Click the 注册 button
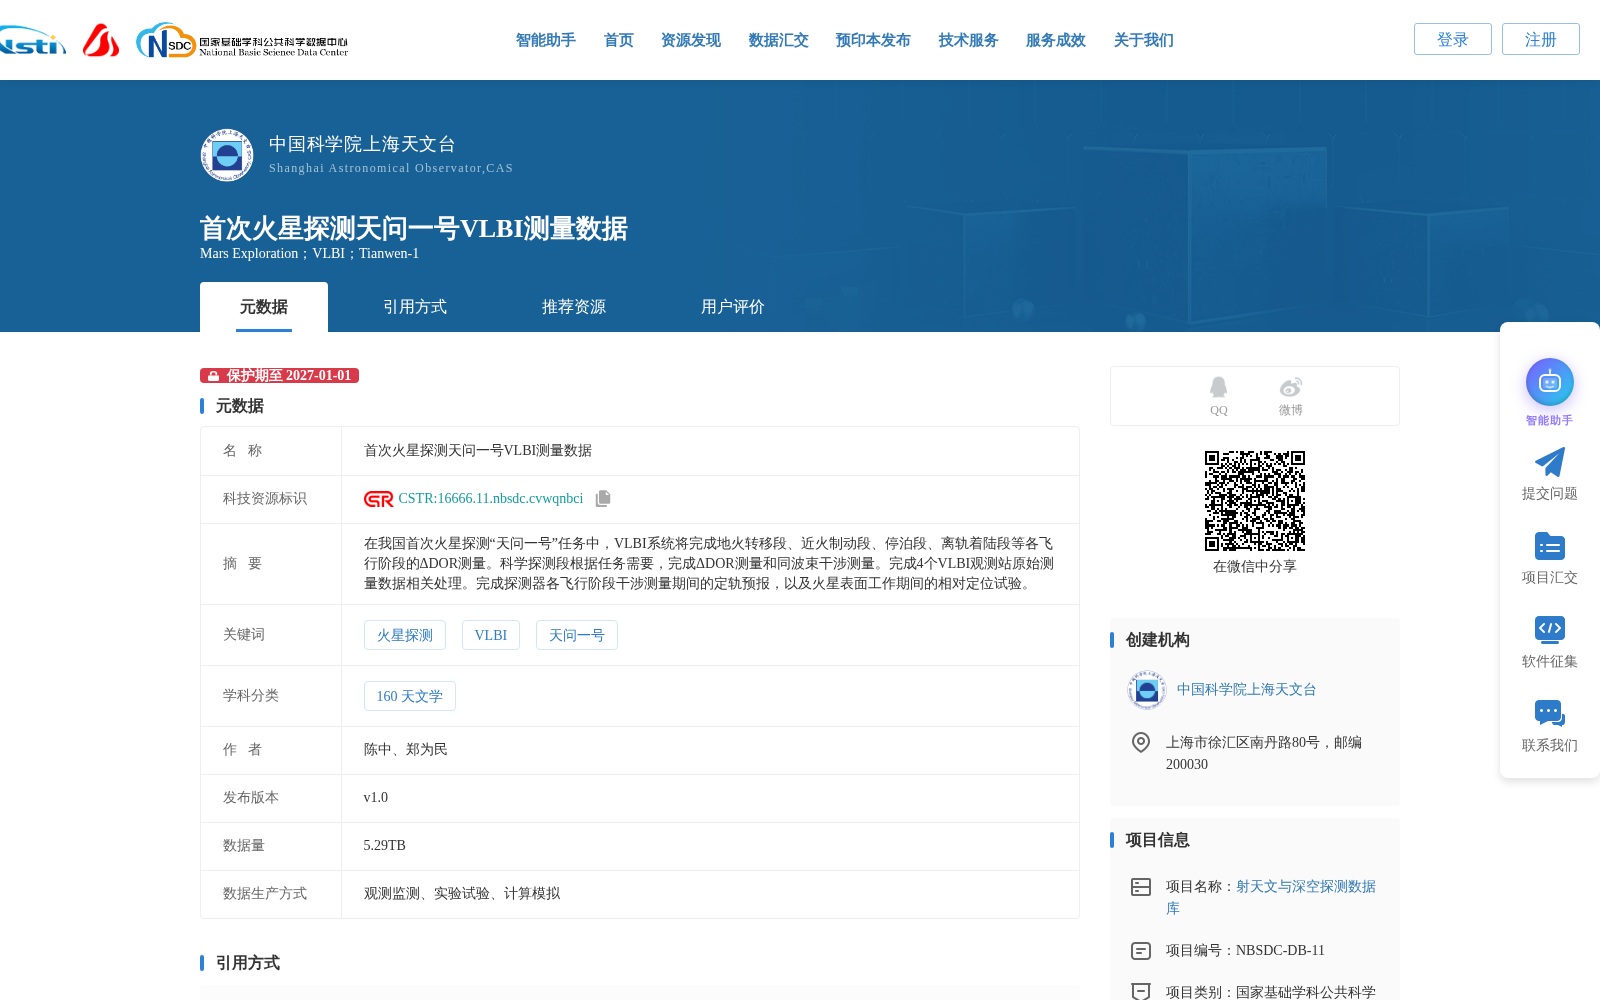 point(1541,39)
